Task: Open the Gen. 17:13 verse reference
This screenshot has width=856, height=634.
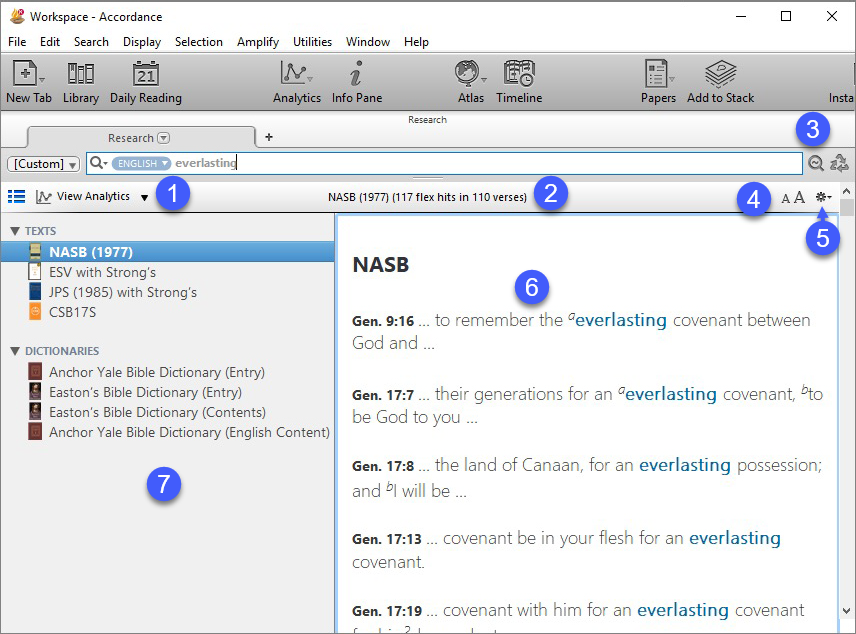Action: tap(387, 540)
